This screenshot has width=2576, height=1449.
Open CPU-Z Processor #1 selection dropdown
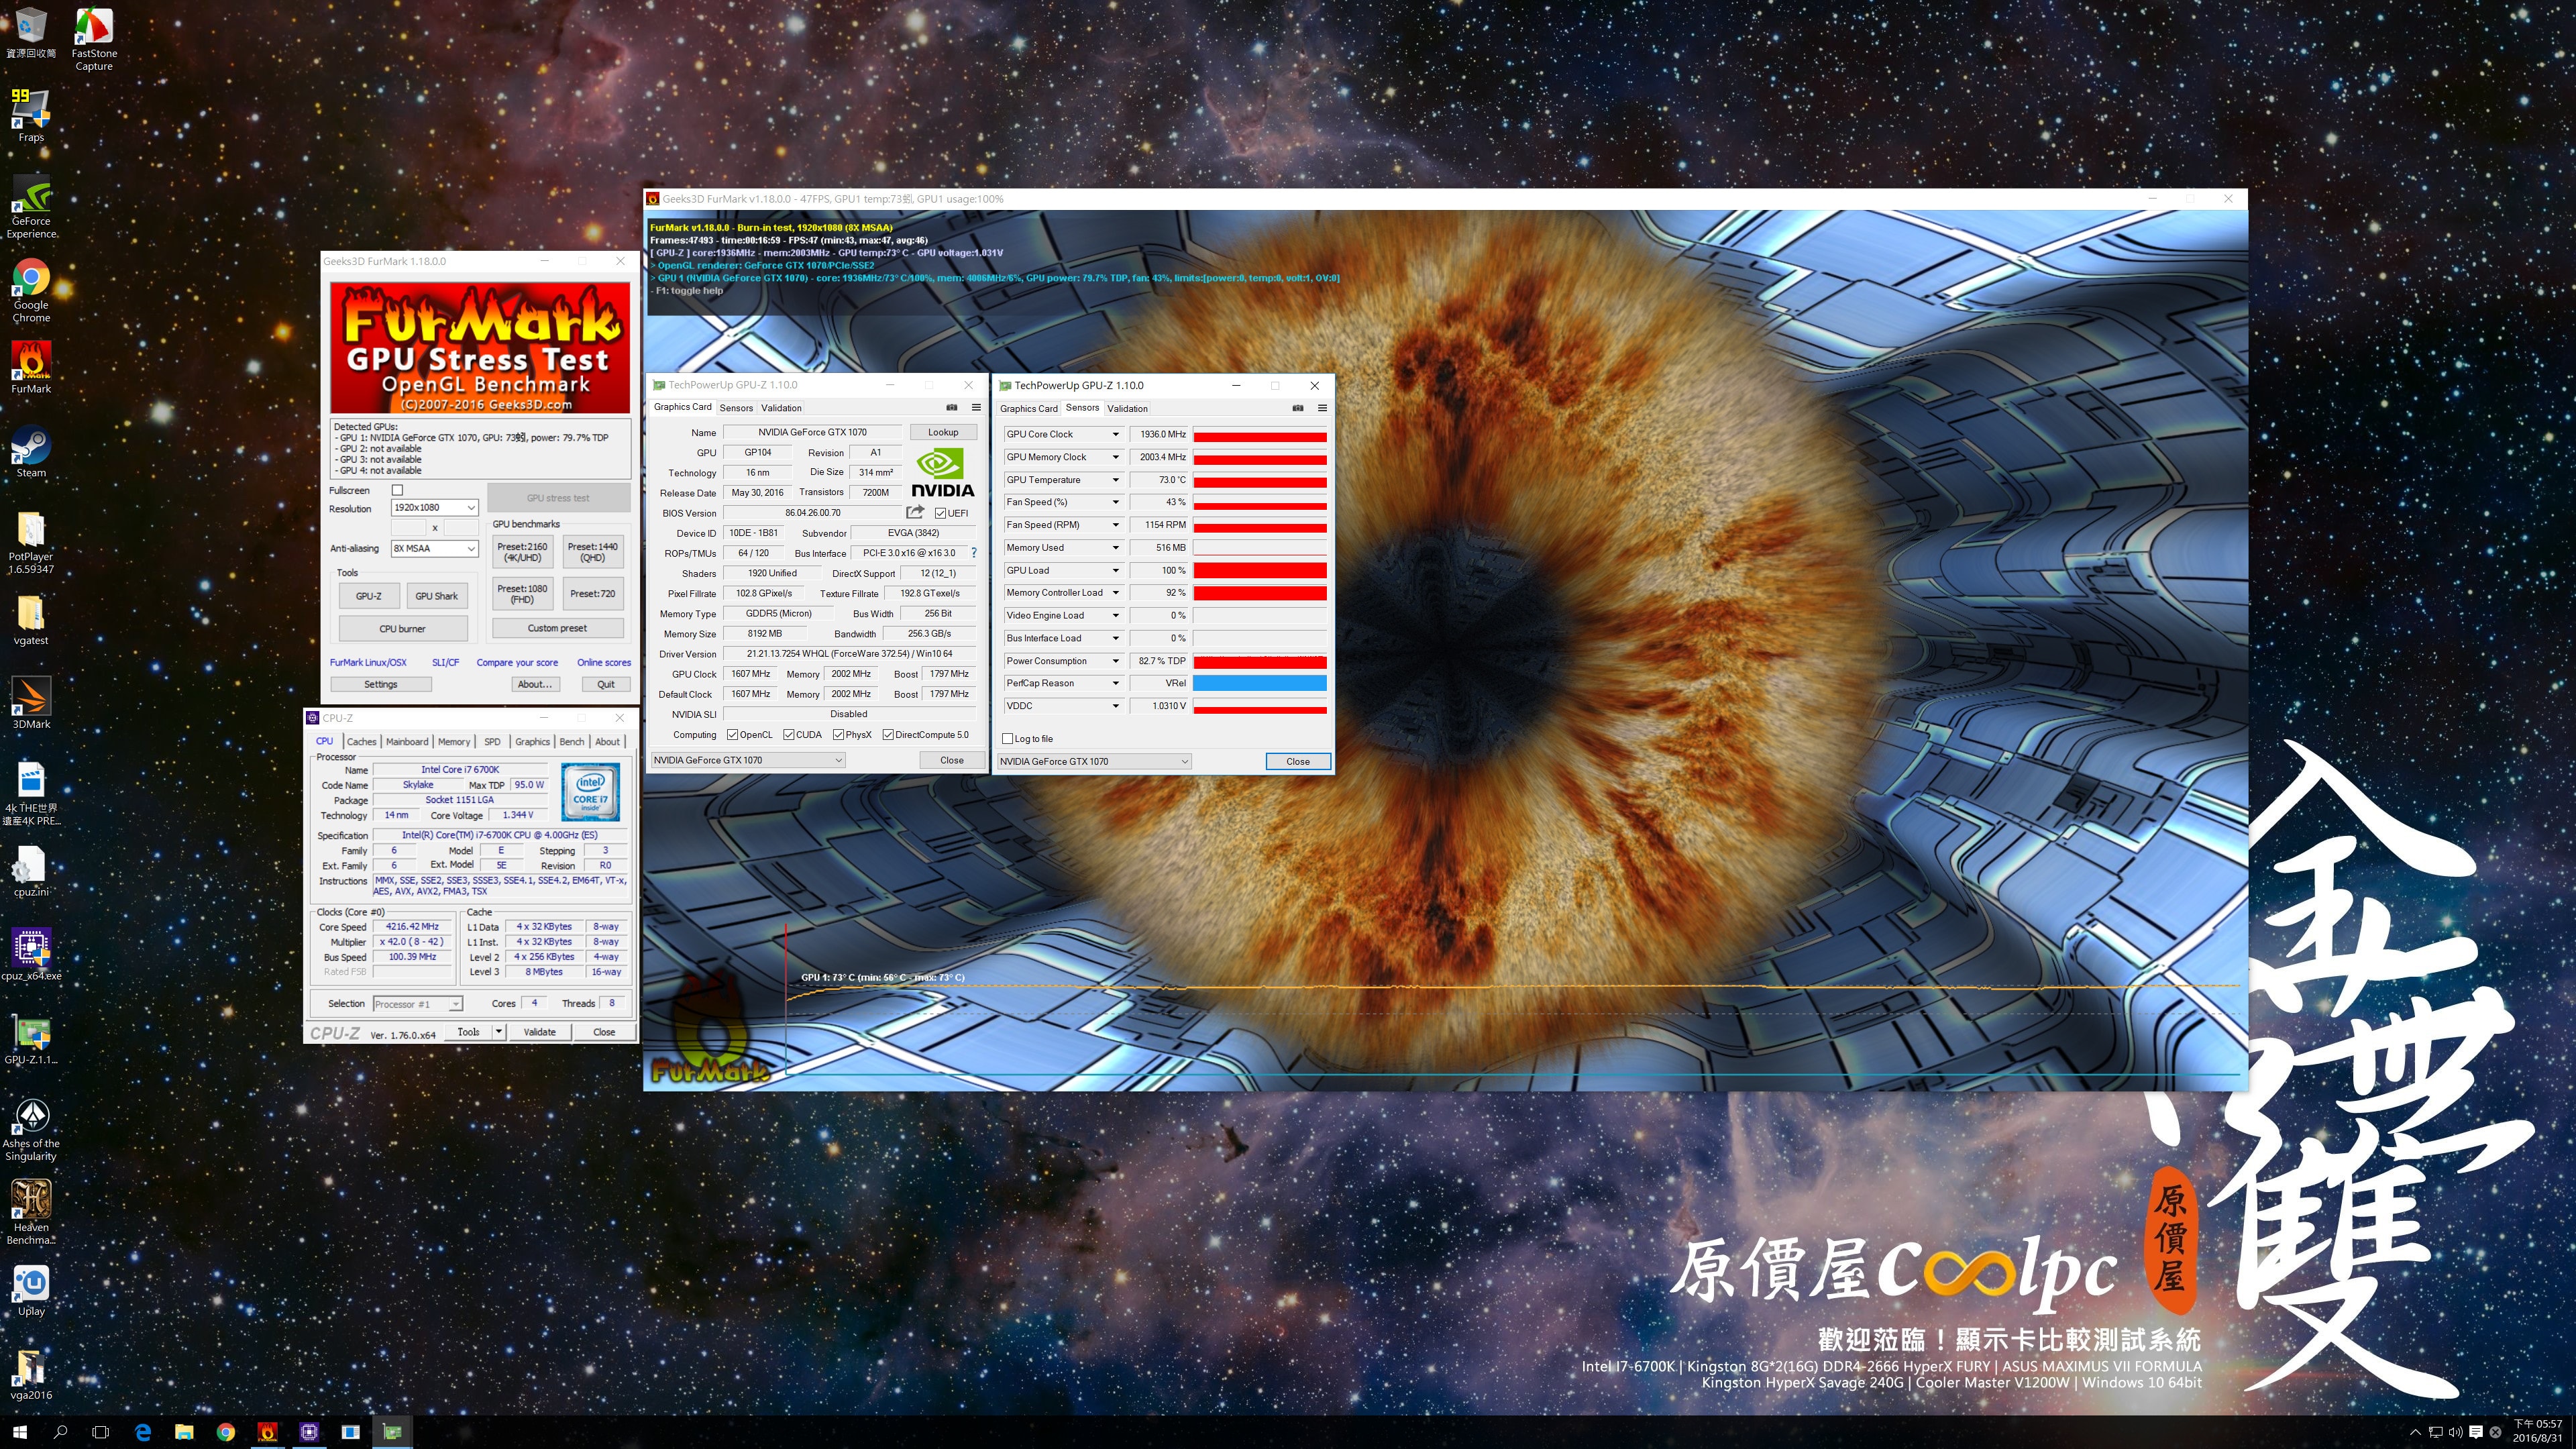[418, 1004]
